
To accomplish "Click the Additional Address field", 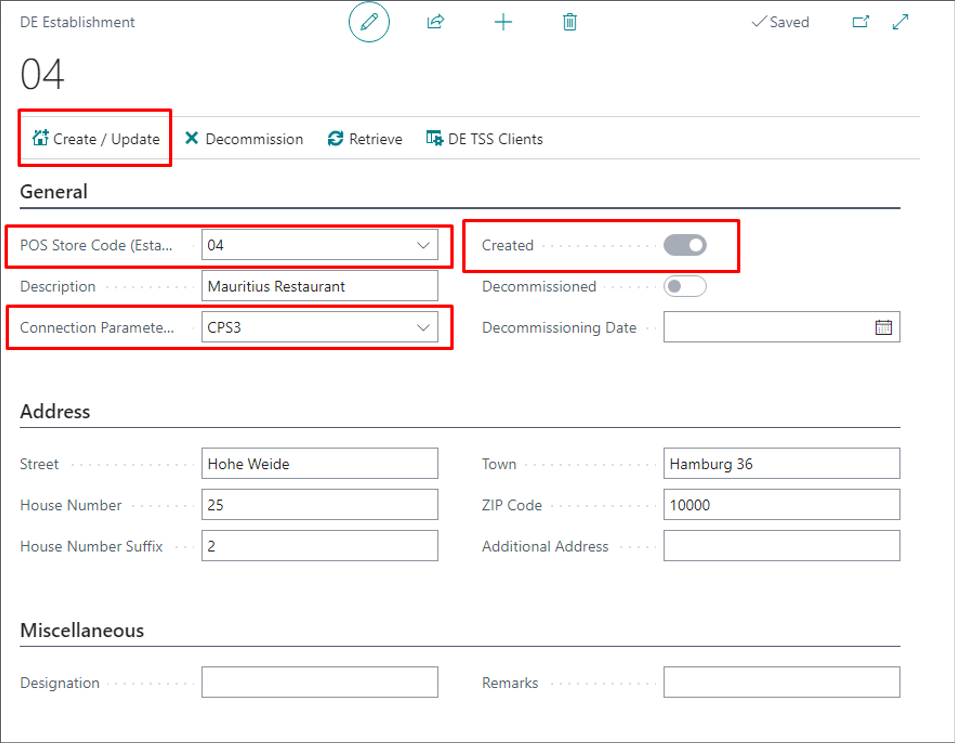I will point(781,546).
